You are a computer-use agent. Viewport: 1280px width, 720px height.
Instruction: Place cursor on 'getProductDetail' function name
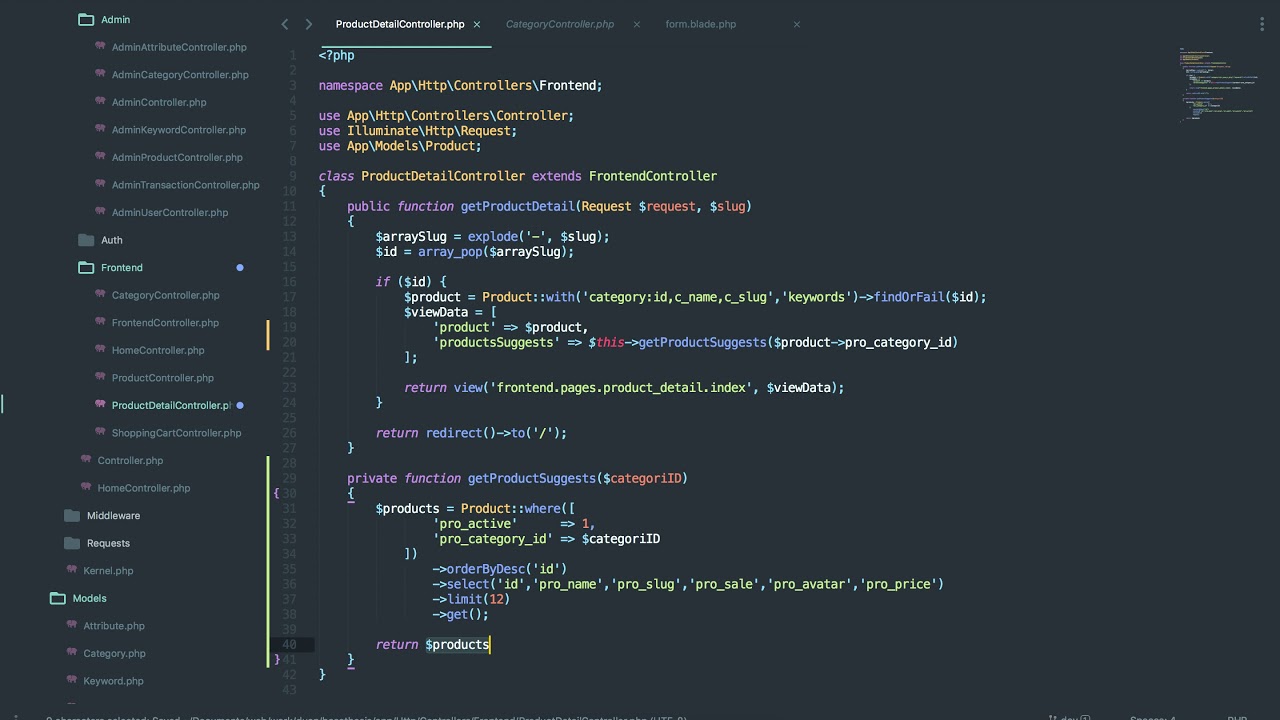[x=517, y=206]
